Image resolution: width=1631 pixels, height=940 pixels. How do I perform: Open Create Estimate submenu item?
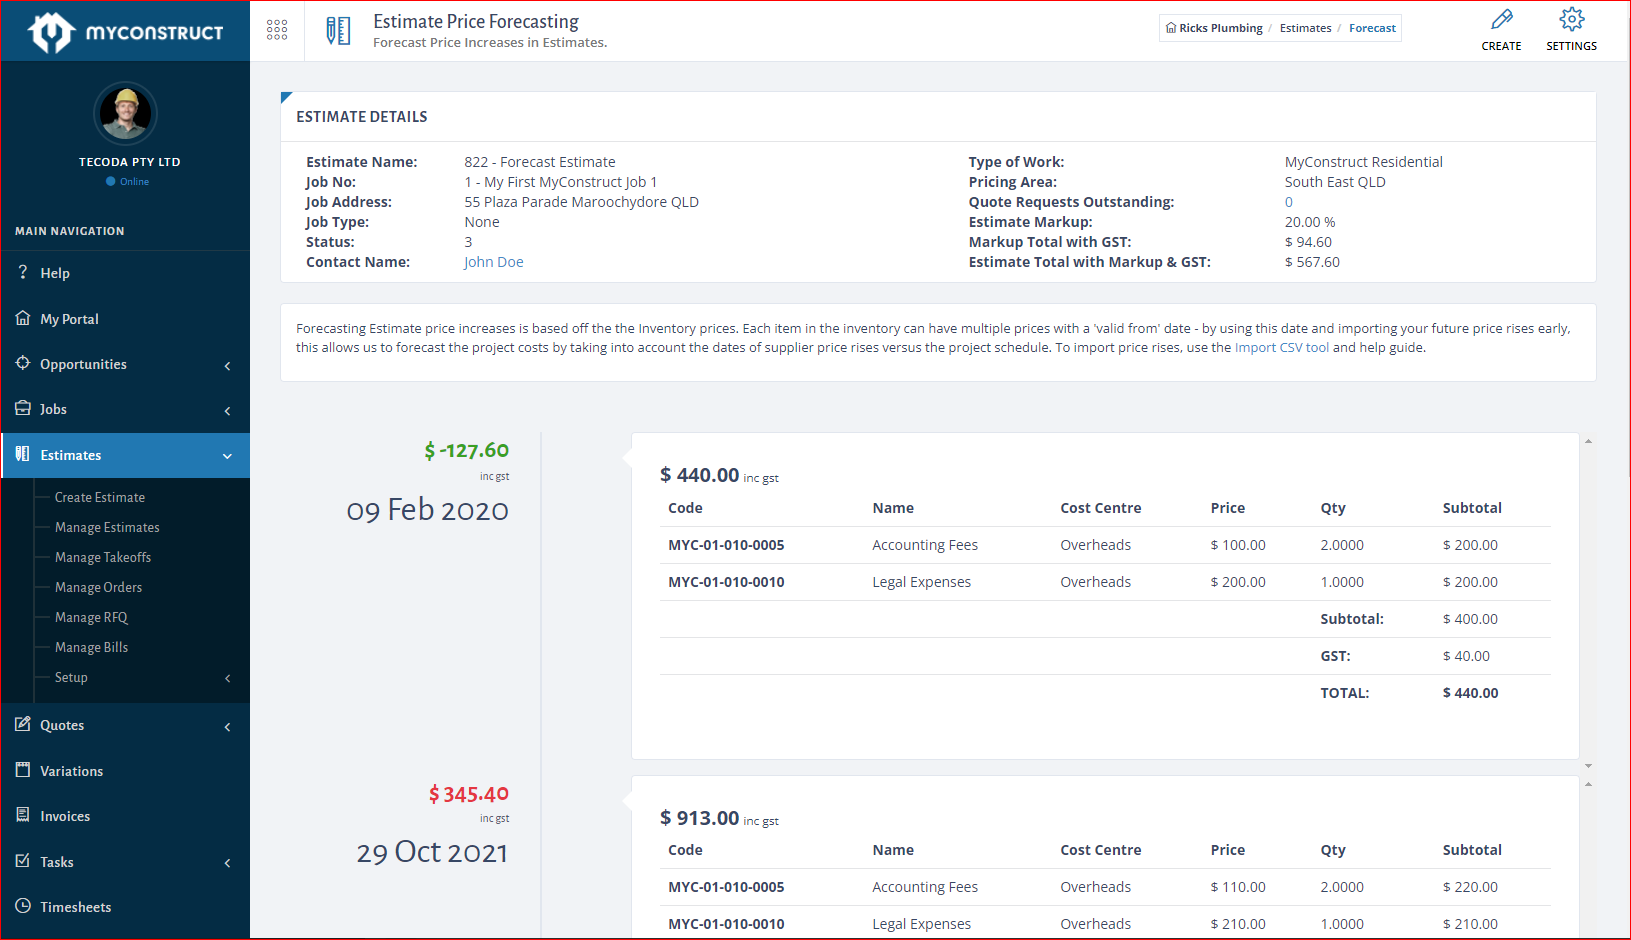(100, 497)
